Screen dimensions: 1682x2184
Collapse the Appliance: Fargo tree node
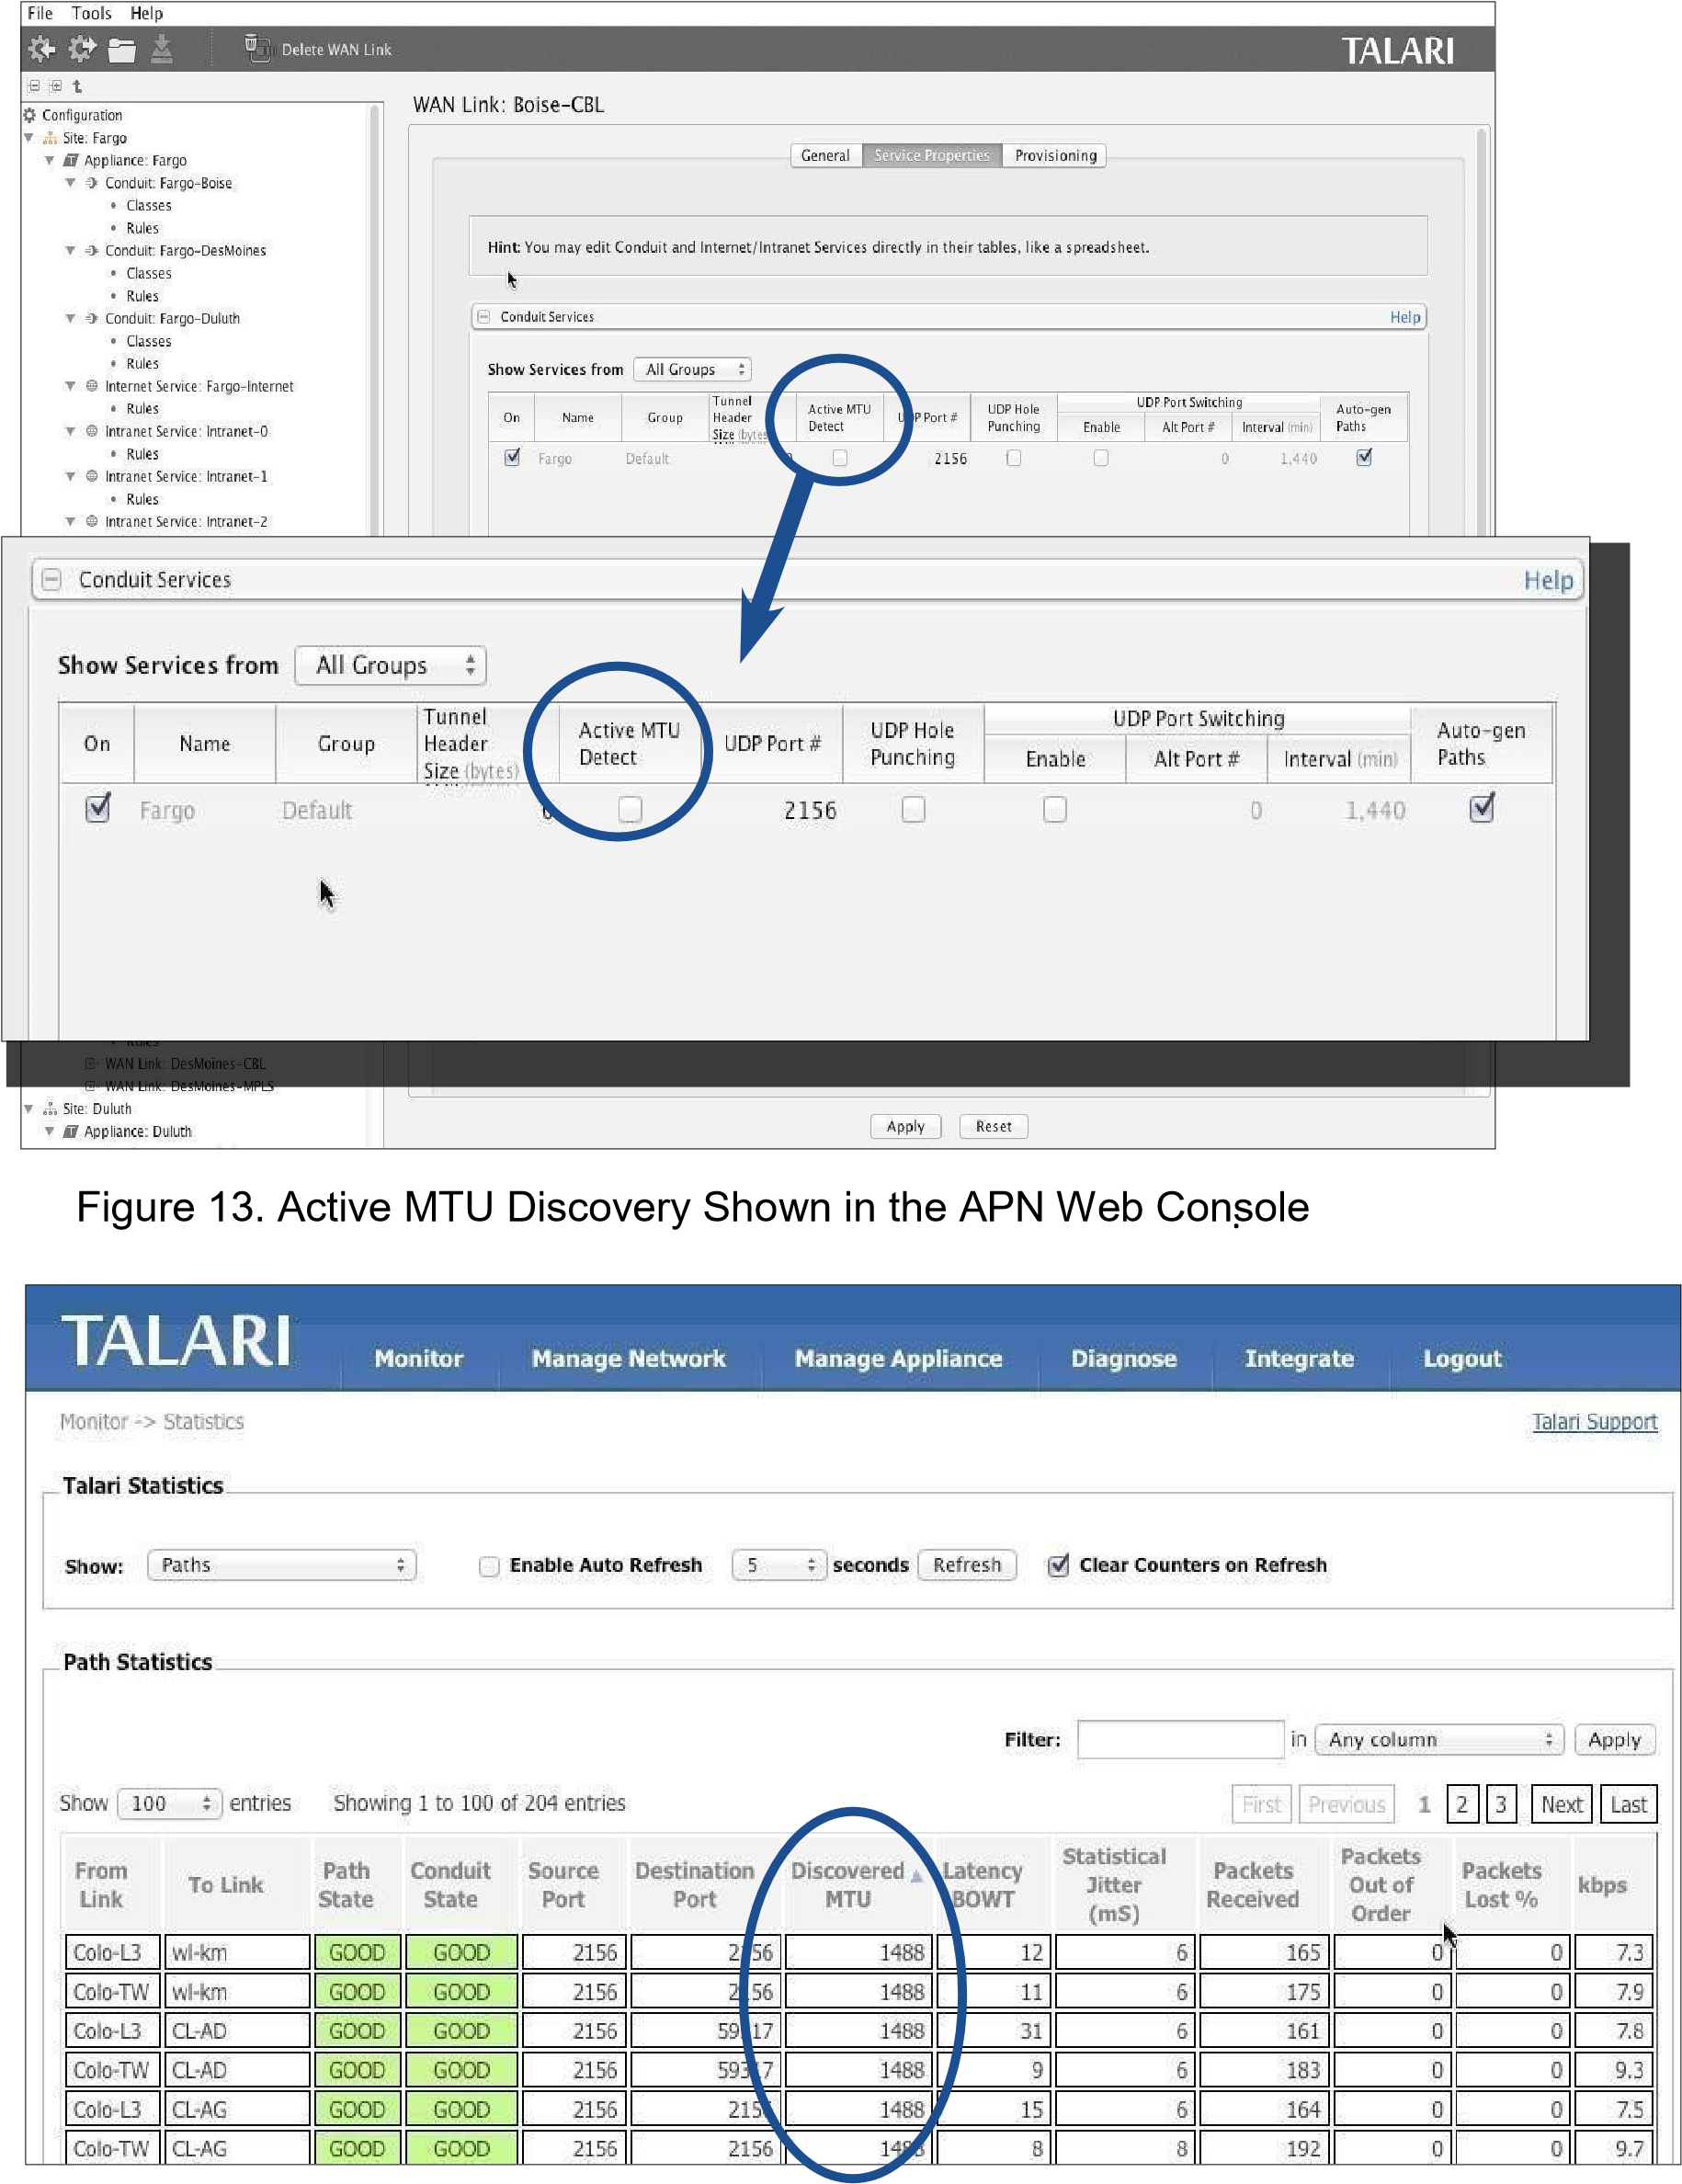click(49, 160)
